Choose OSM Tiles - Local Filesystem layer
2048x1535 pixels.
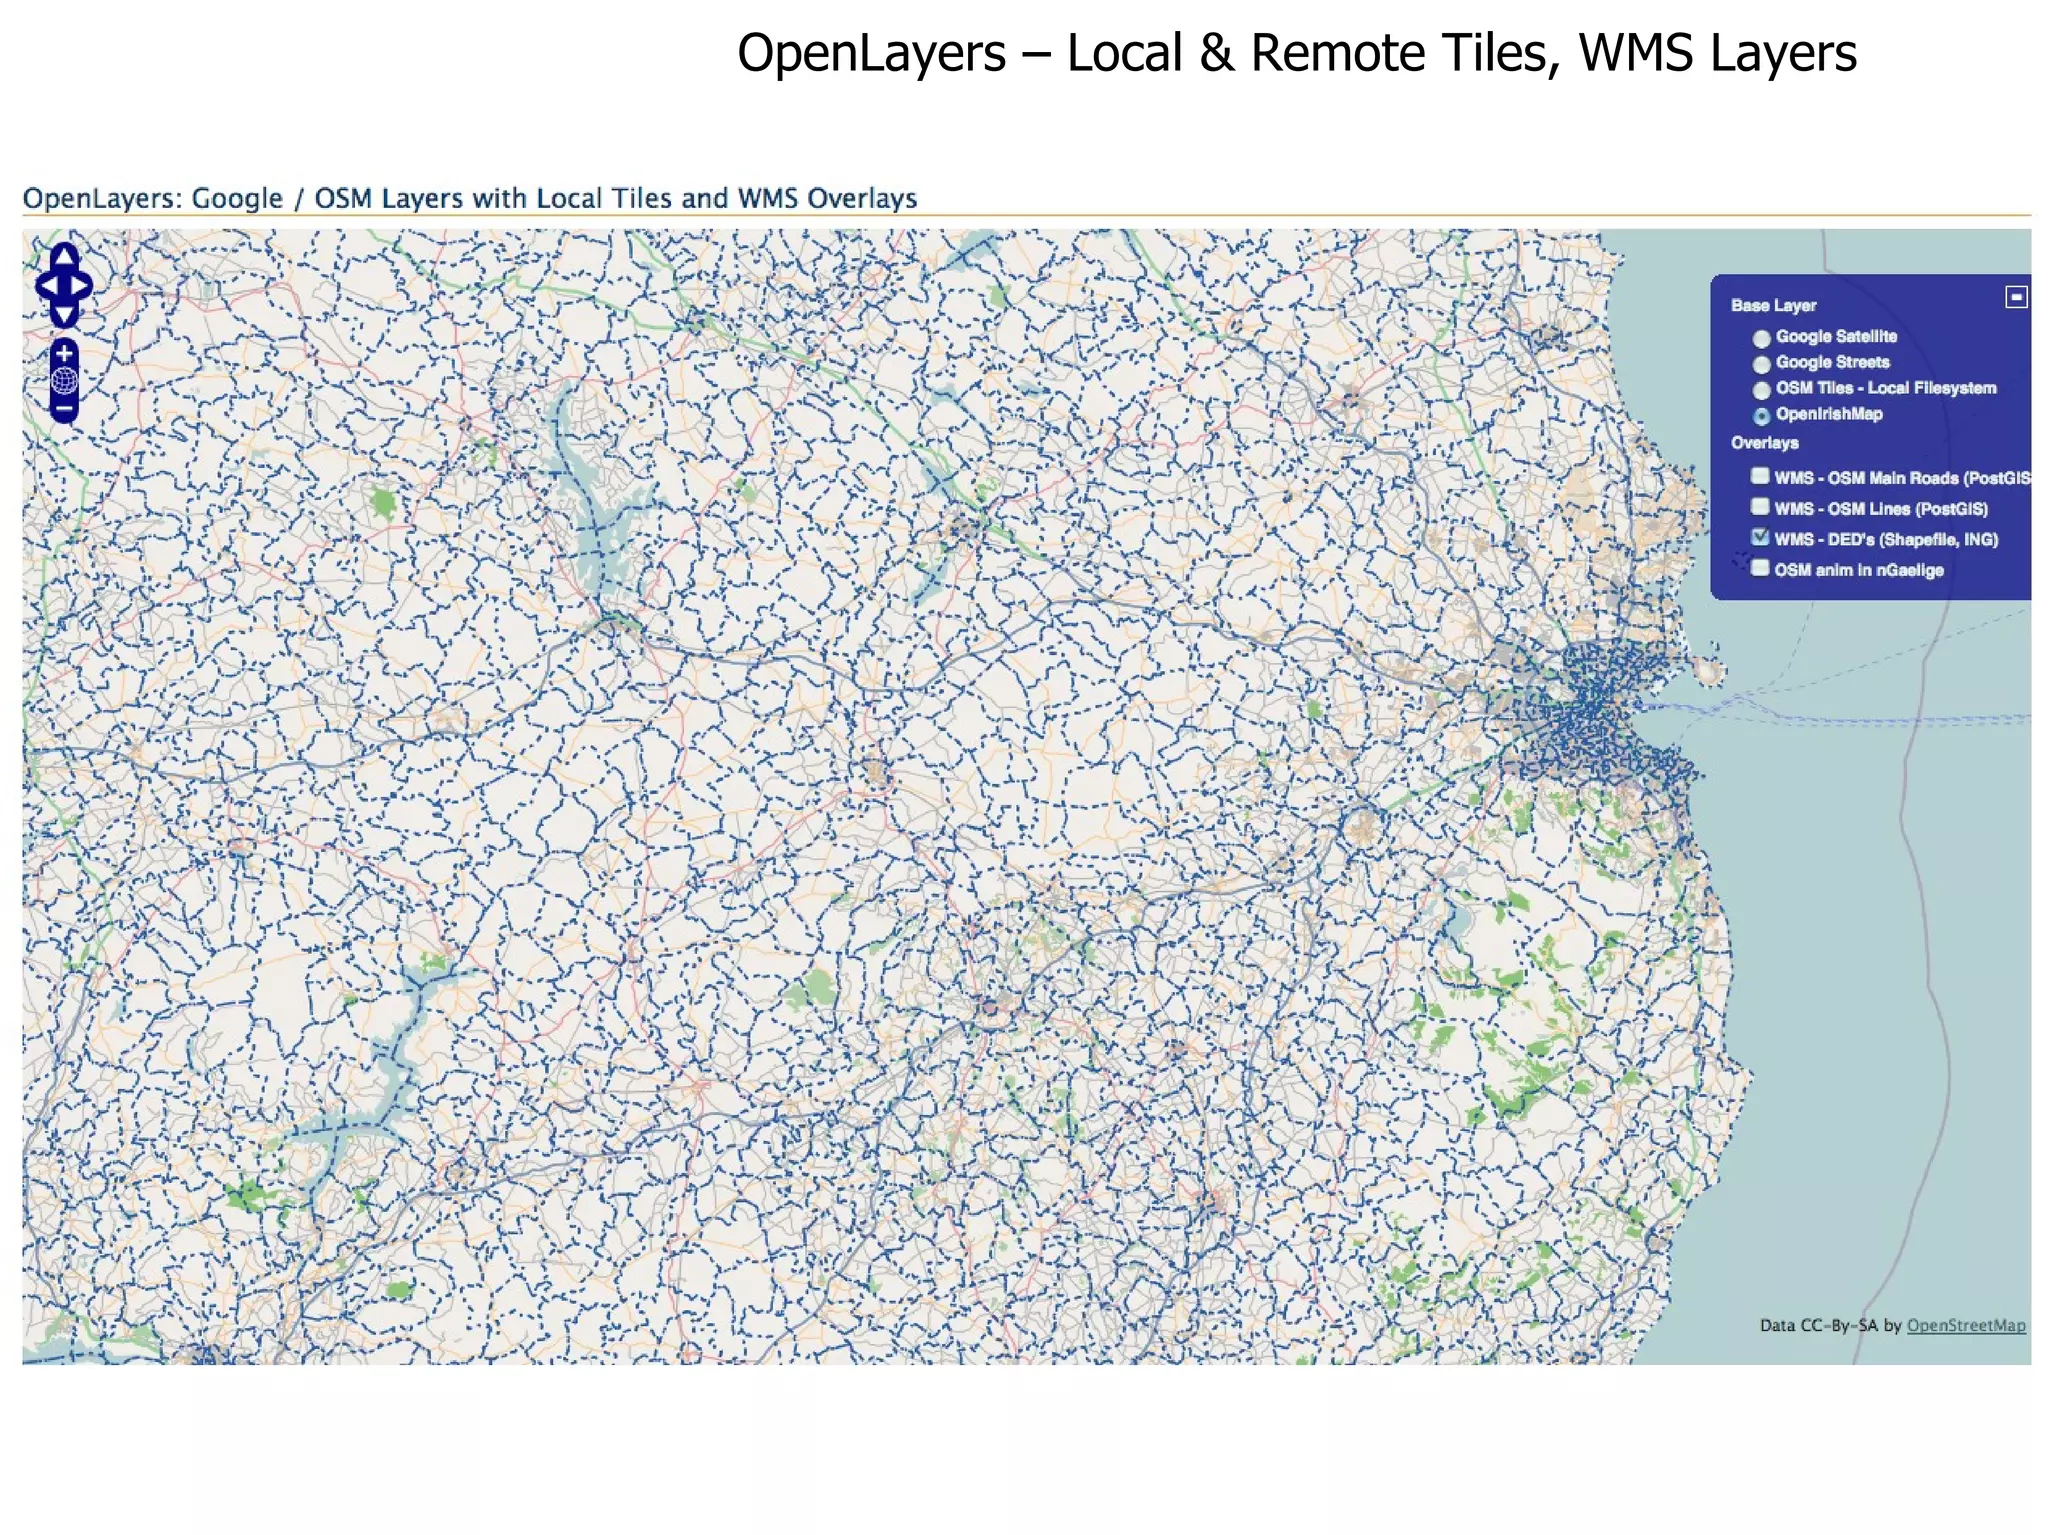[1761, 390]
